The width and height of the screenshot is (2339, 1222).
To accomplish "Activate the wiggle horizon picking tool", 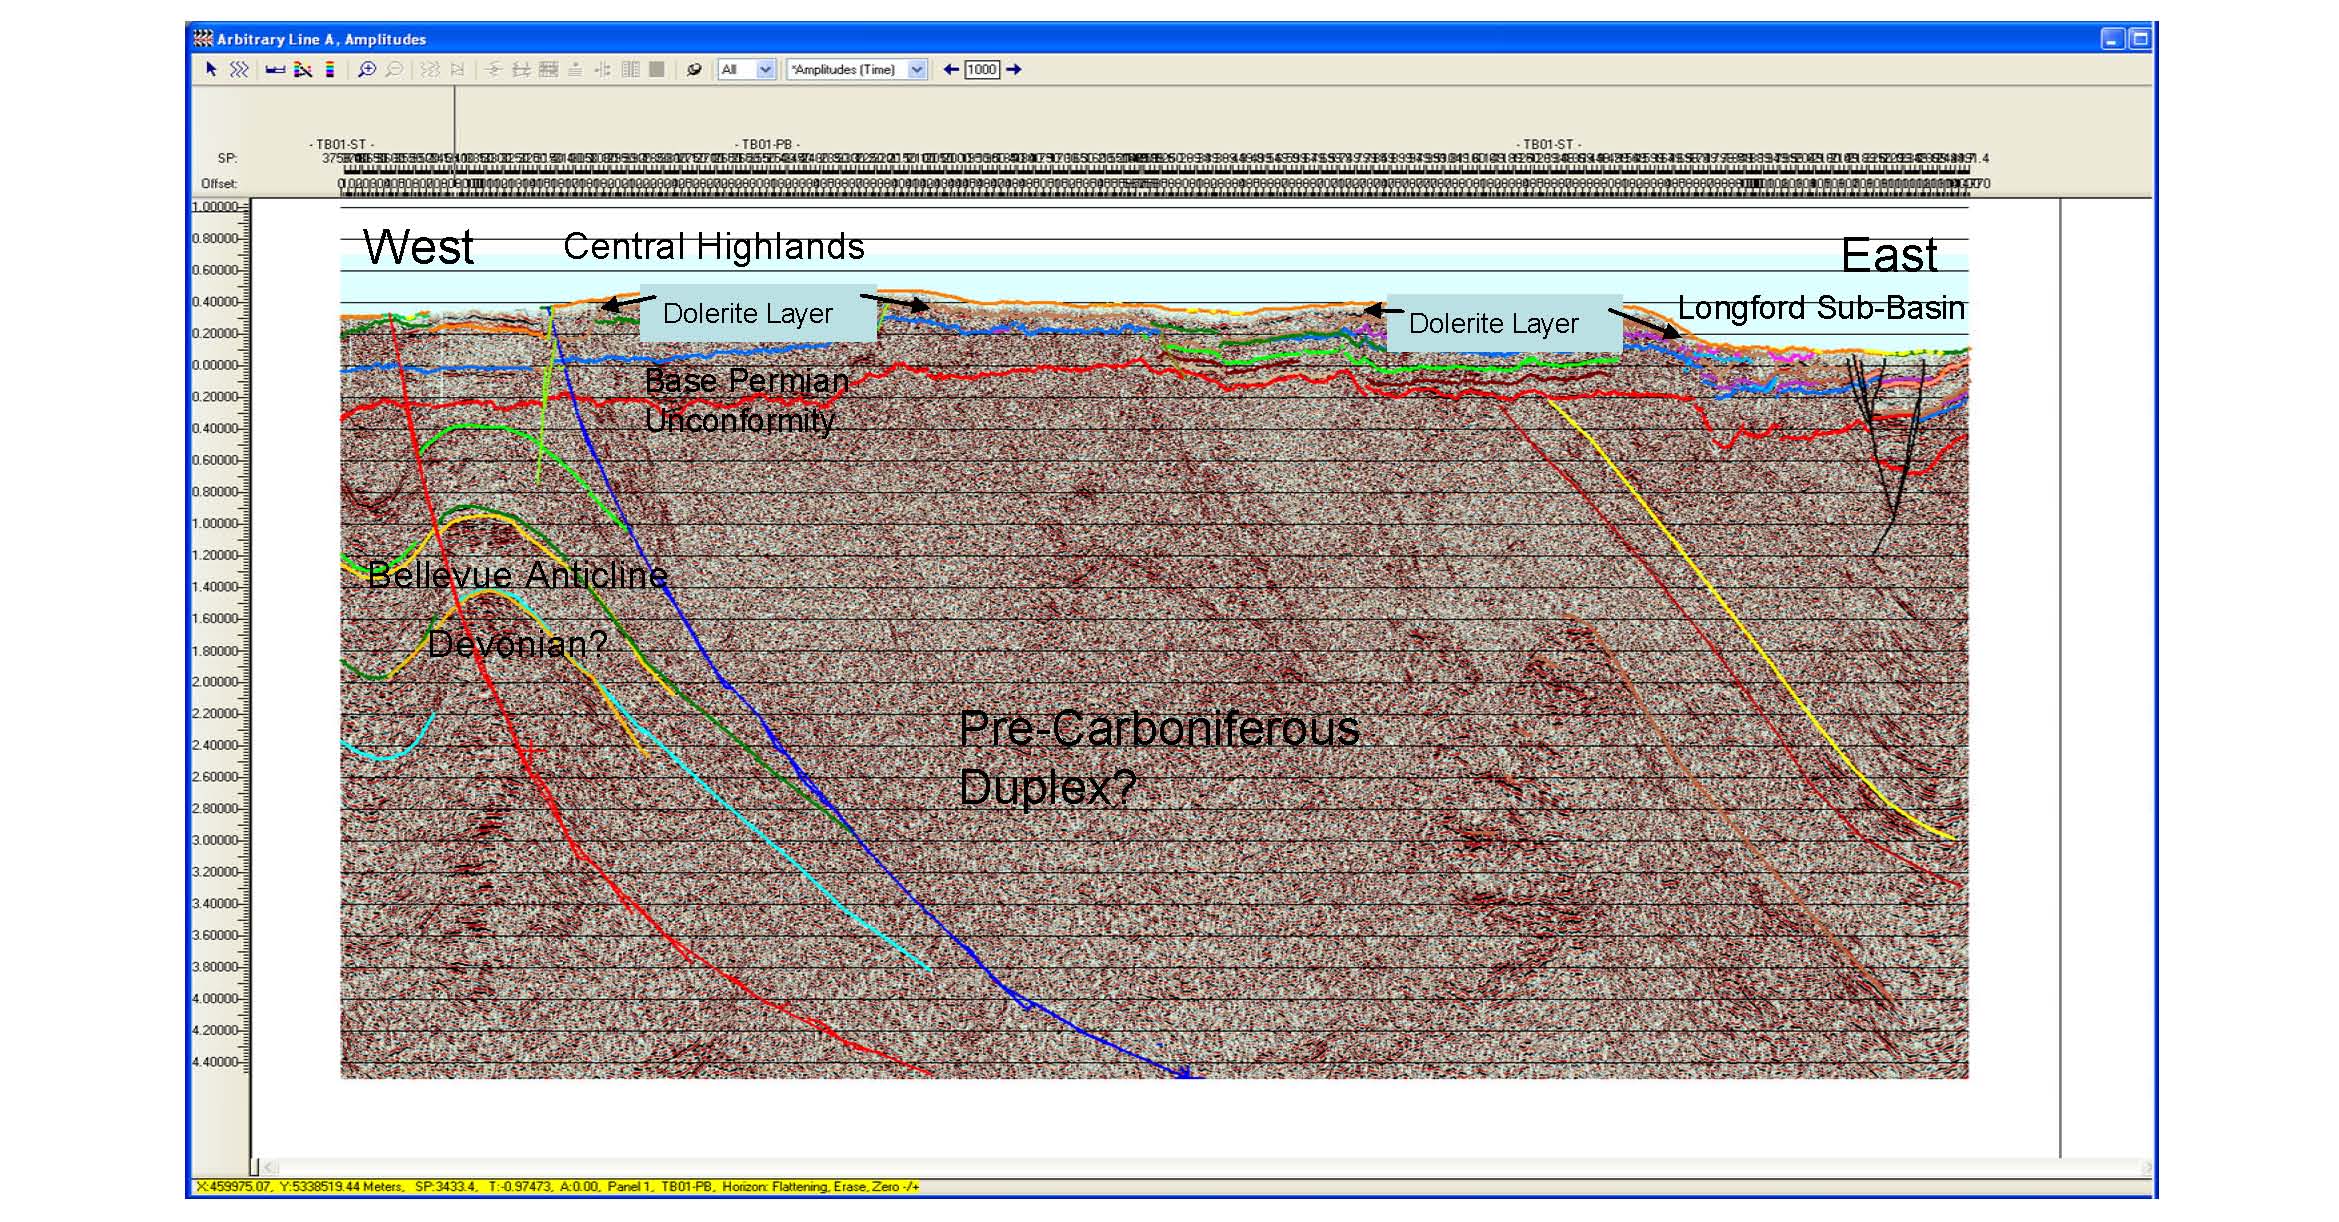I will coord(238,69).
